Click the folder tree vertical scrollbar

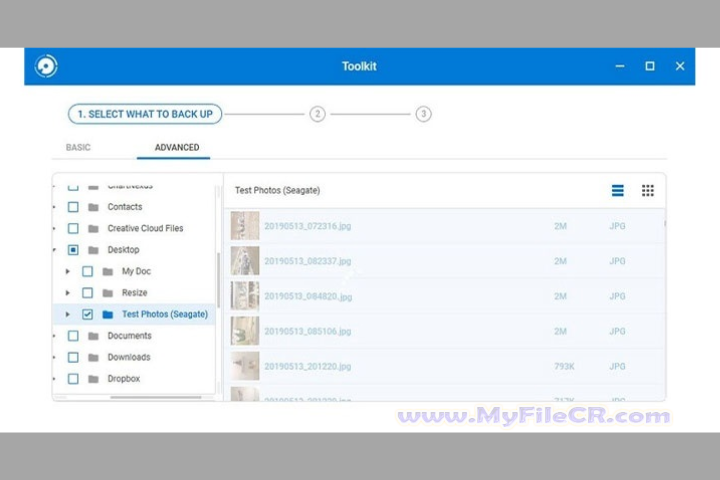coord(218,280)
